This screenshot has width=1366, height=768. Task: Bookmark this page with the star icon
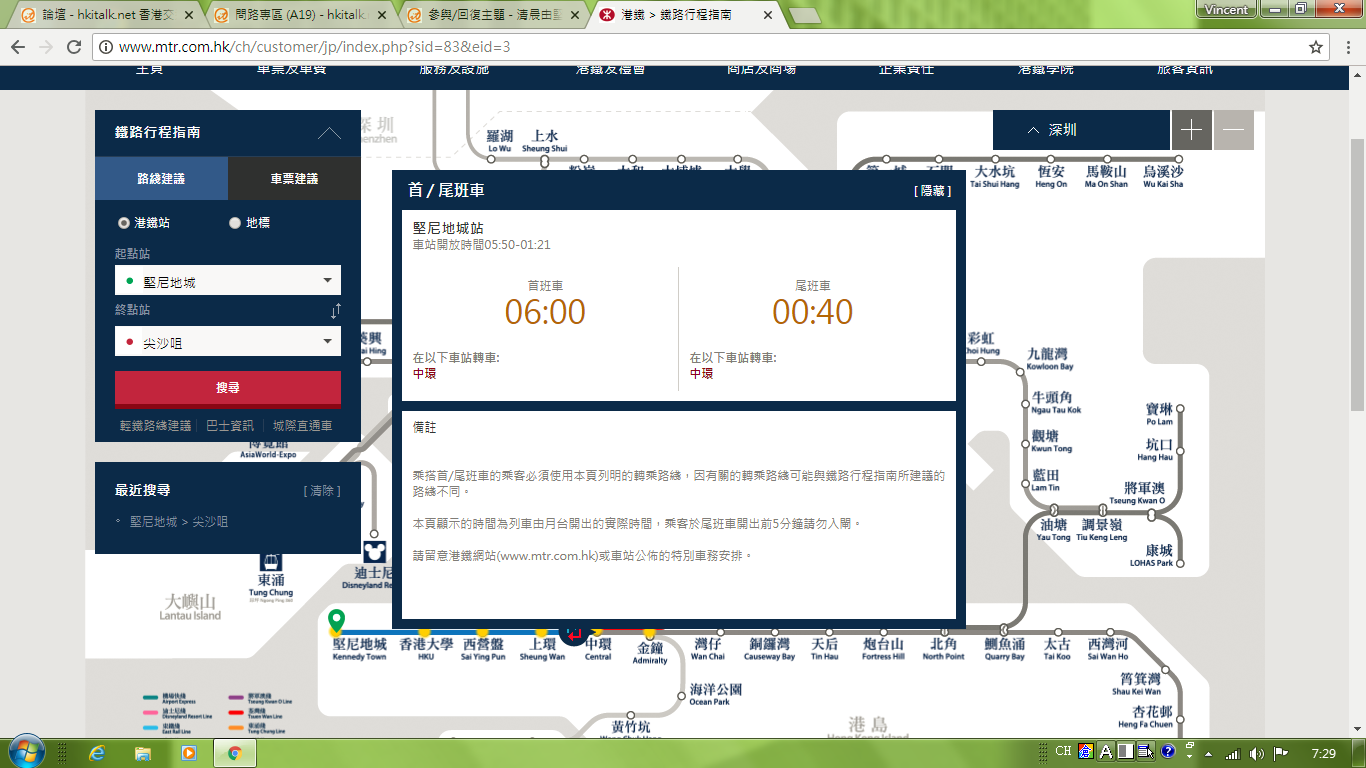pos(1316,47)
